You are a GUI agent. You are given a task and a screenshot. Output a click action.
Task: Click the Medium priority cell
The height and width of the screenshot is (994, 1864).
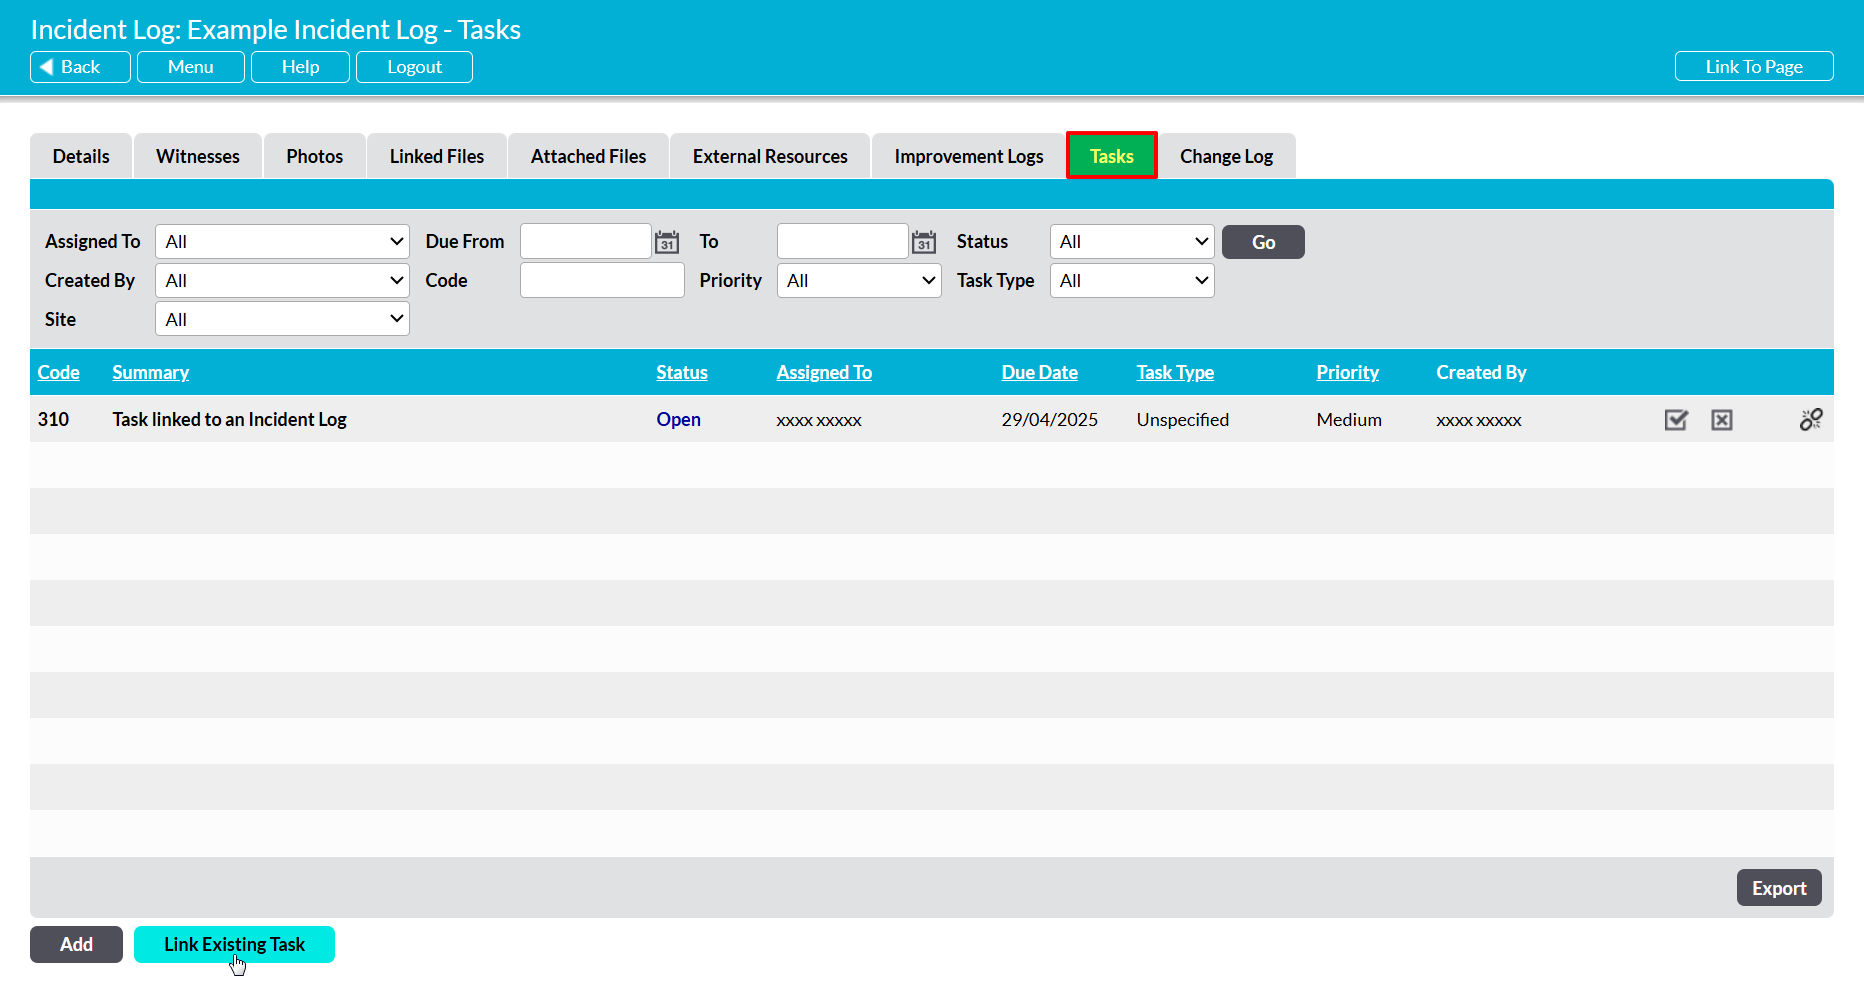tap(1349, 419)
